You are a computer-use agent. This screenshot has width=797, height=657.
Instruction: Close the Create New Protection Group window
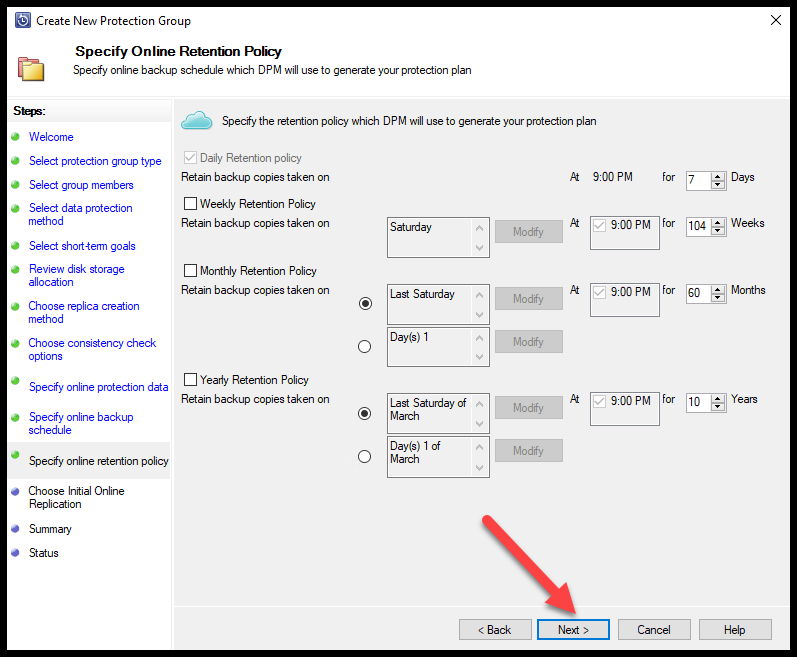(x=776, y=20)
